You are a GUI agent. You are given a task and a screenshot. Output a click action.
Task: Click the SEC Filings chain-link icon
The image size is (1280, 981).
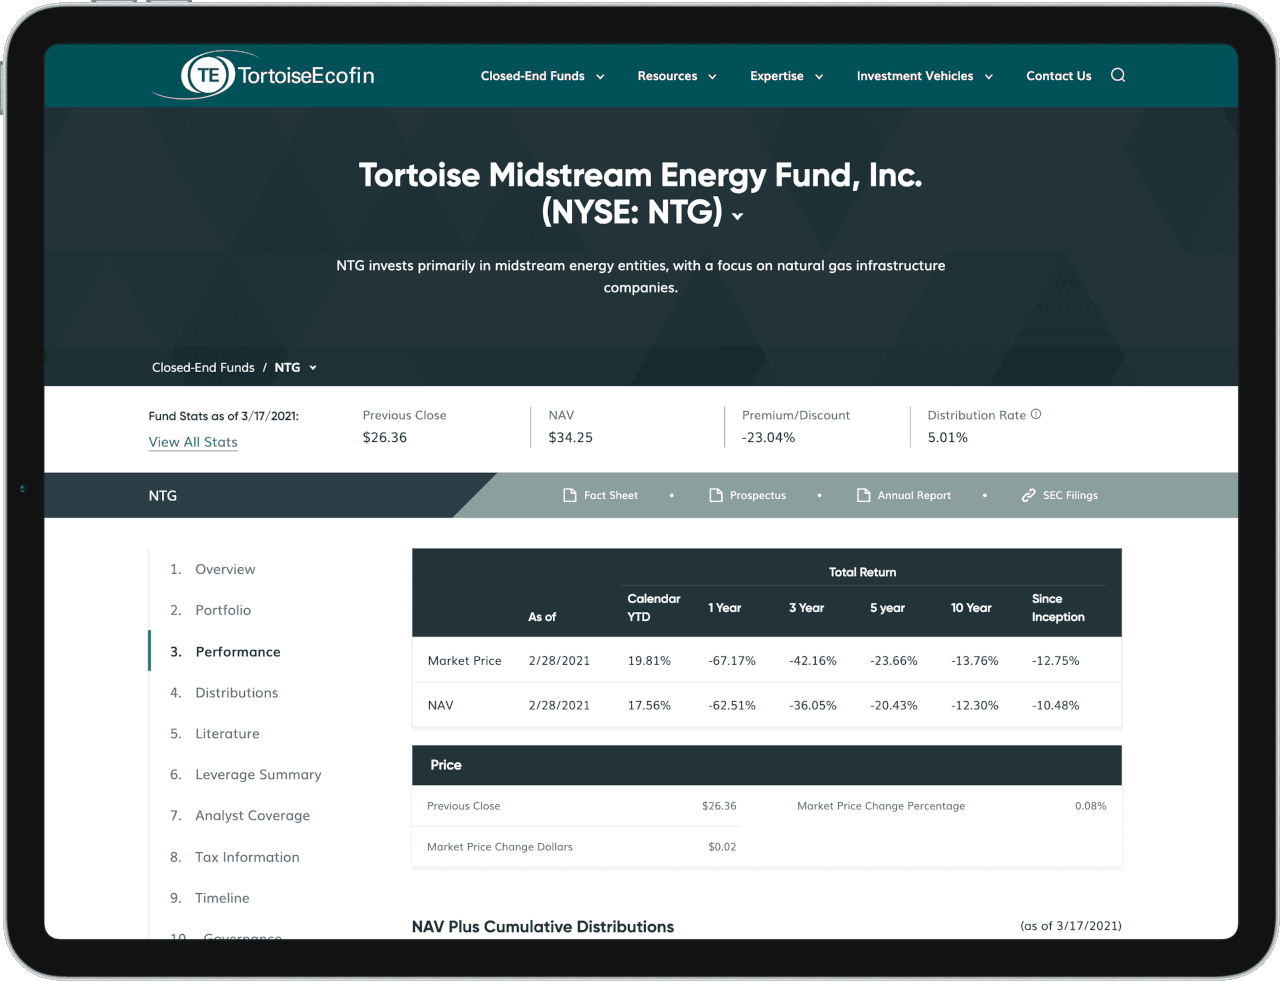(x=1029, y=495)
